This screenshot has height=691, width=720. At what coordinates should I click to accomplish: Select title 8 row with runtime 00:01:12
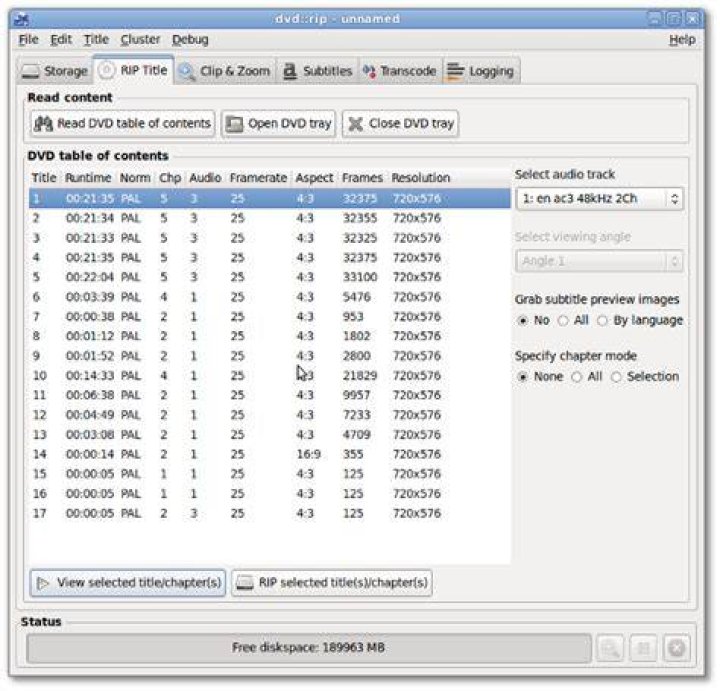pyautogui.click(x=270, y=337)
